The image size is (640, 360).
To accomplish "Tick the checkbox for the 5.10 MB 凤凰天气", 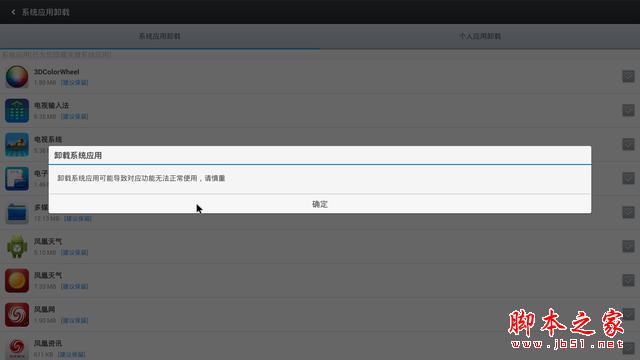I will (x=628, y=246).
